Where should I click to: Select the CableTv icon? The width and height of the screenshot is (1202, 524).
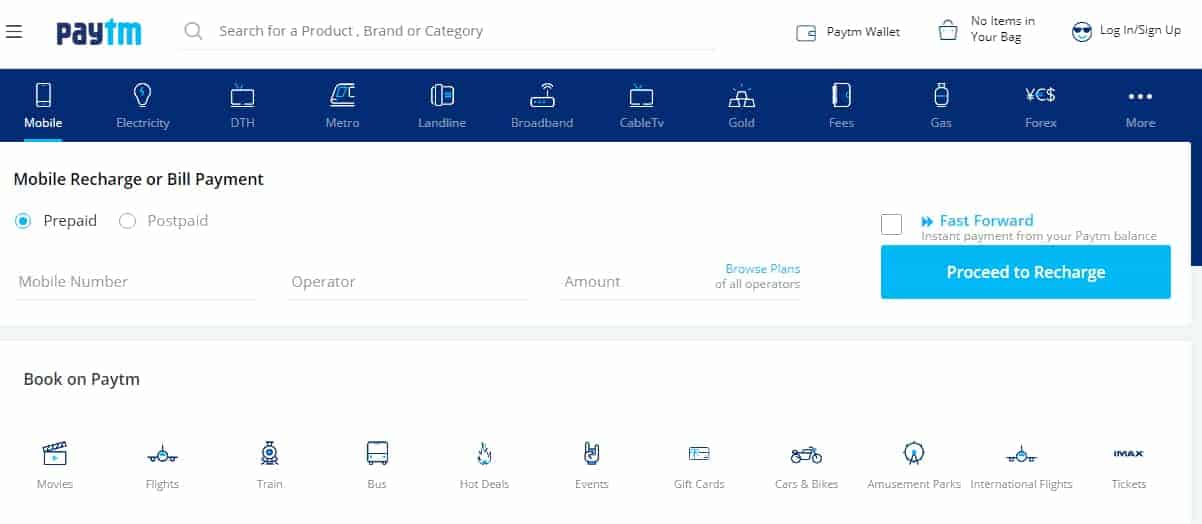pos(641,96)
